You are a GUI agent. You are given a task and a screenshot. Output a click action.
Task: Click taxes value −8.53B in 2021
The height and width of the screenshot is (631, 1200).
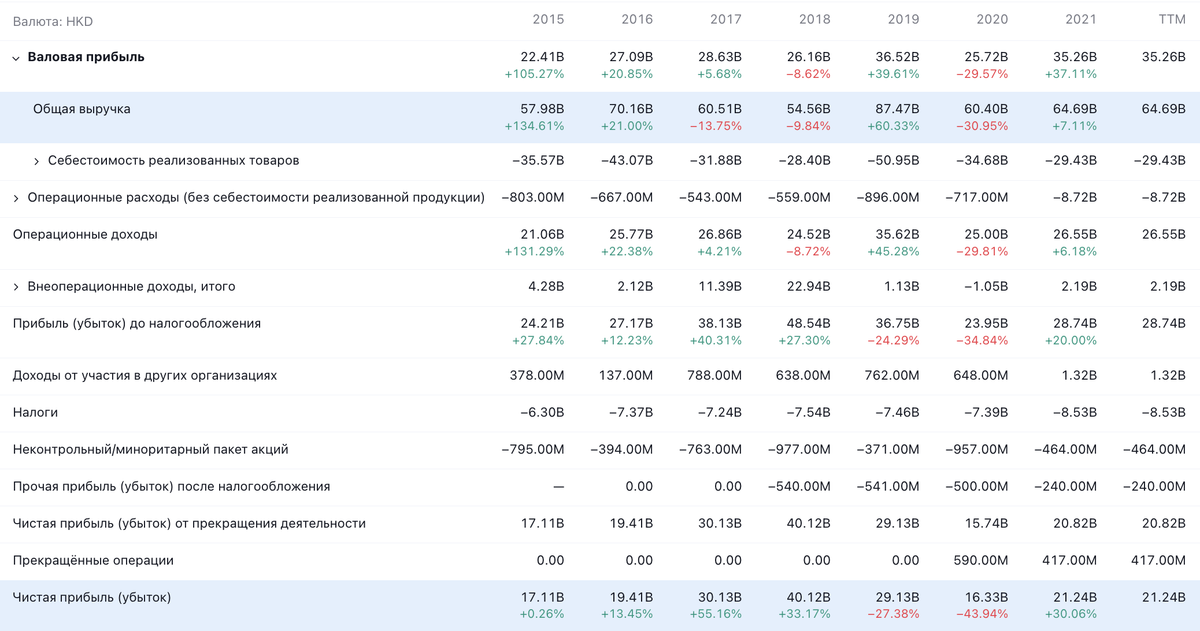(1074, 413)
